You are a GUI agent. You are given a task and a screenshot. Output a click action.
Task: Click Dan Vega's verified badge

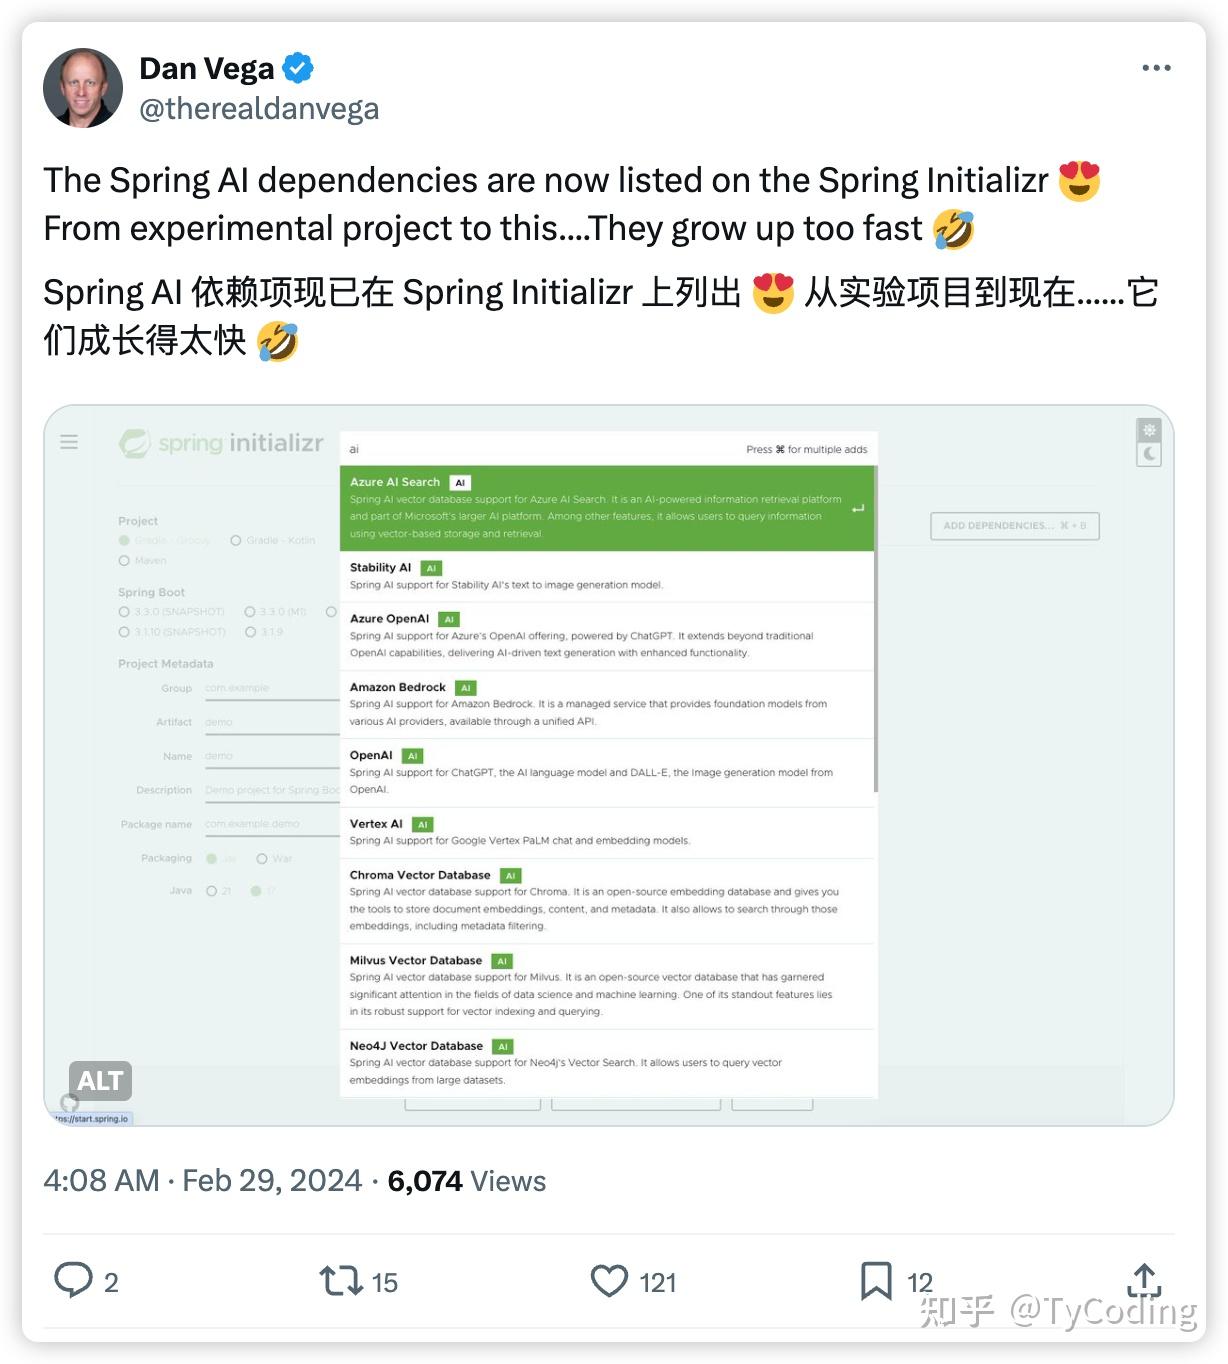click(x=299, y=67)
